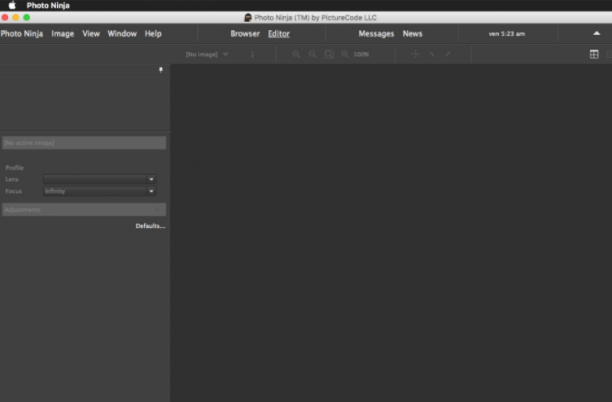Screen dimensions: 612x402
Task: Click the Photo Ninja macOS menu bar item
Action: click(x=48, y=5)
